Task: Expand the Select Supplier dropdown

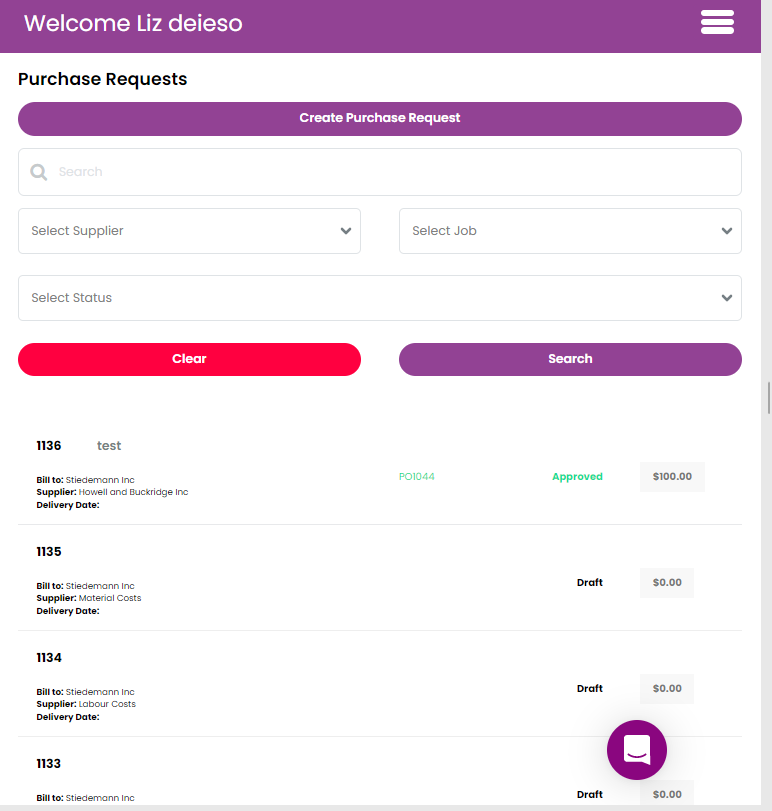Action: tap(189, 231)
